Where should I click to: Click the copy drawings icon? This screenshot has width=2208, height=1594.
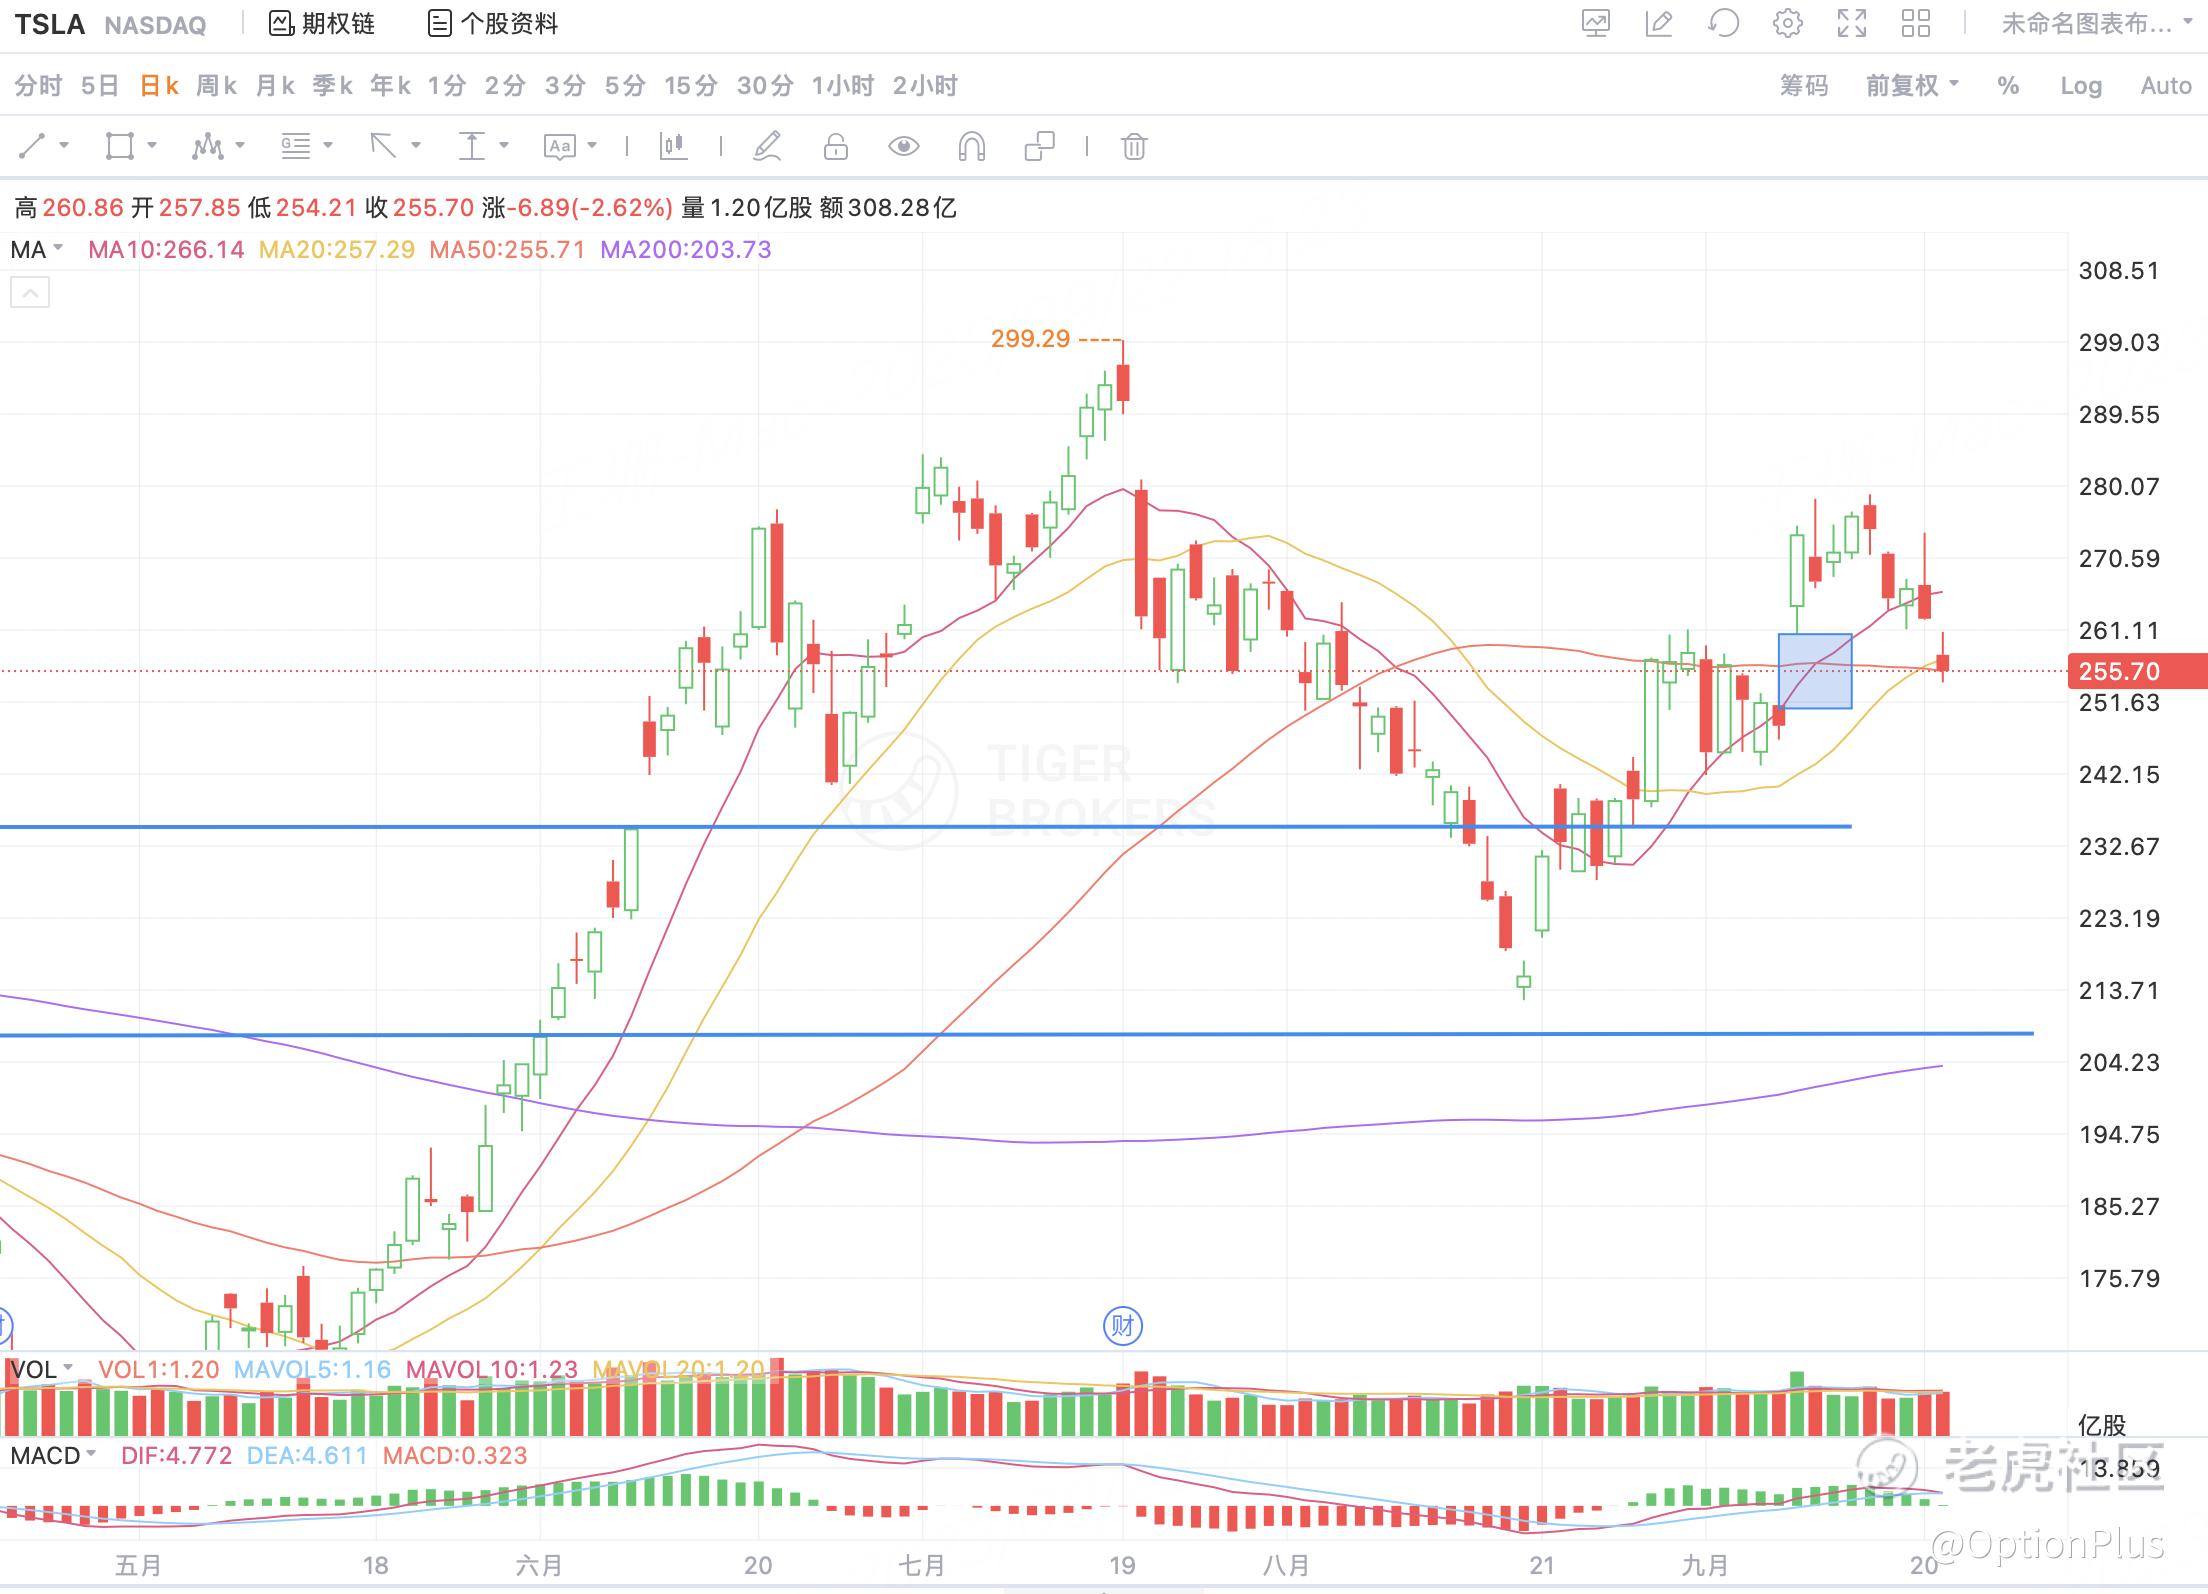[1040, 147]
